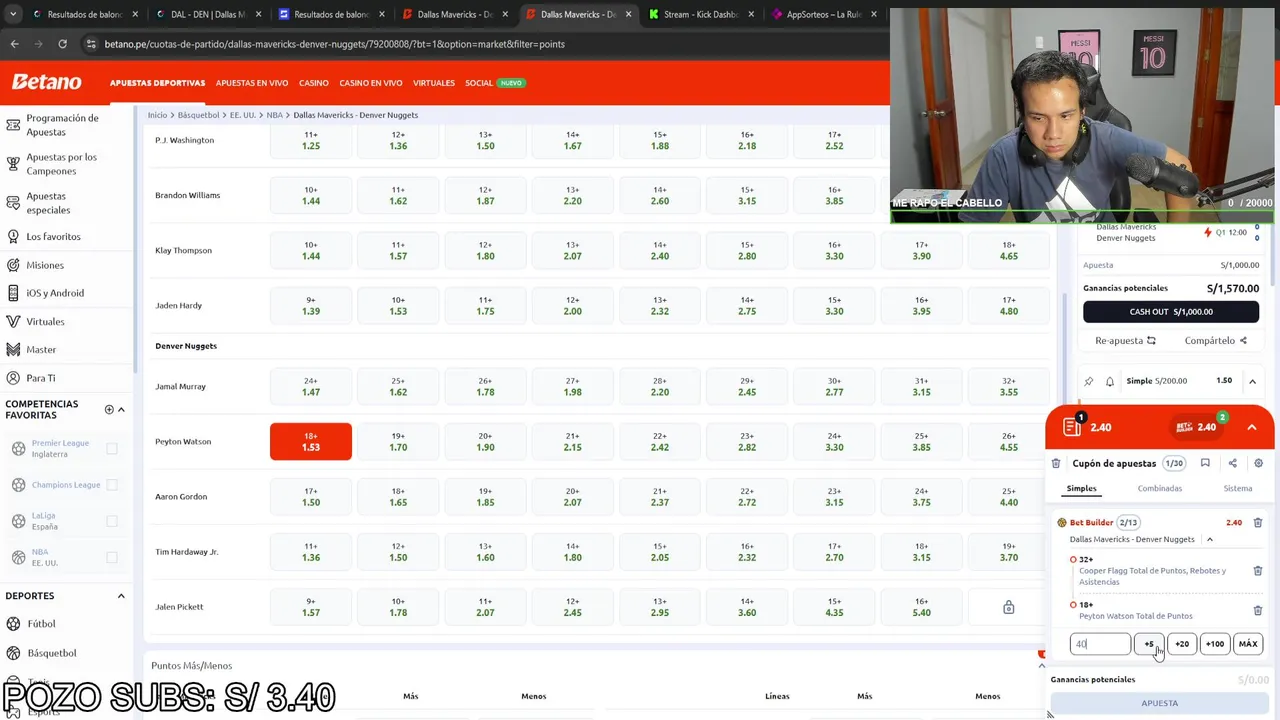Open Programación de Apuestas sidebar icon
The width and height of the screenshot is (1280, 720).
13,125
